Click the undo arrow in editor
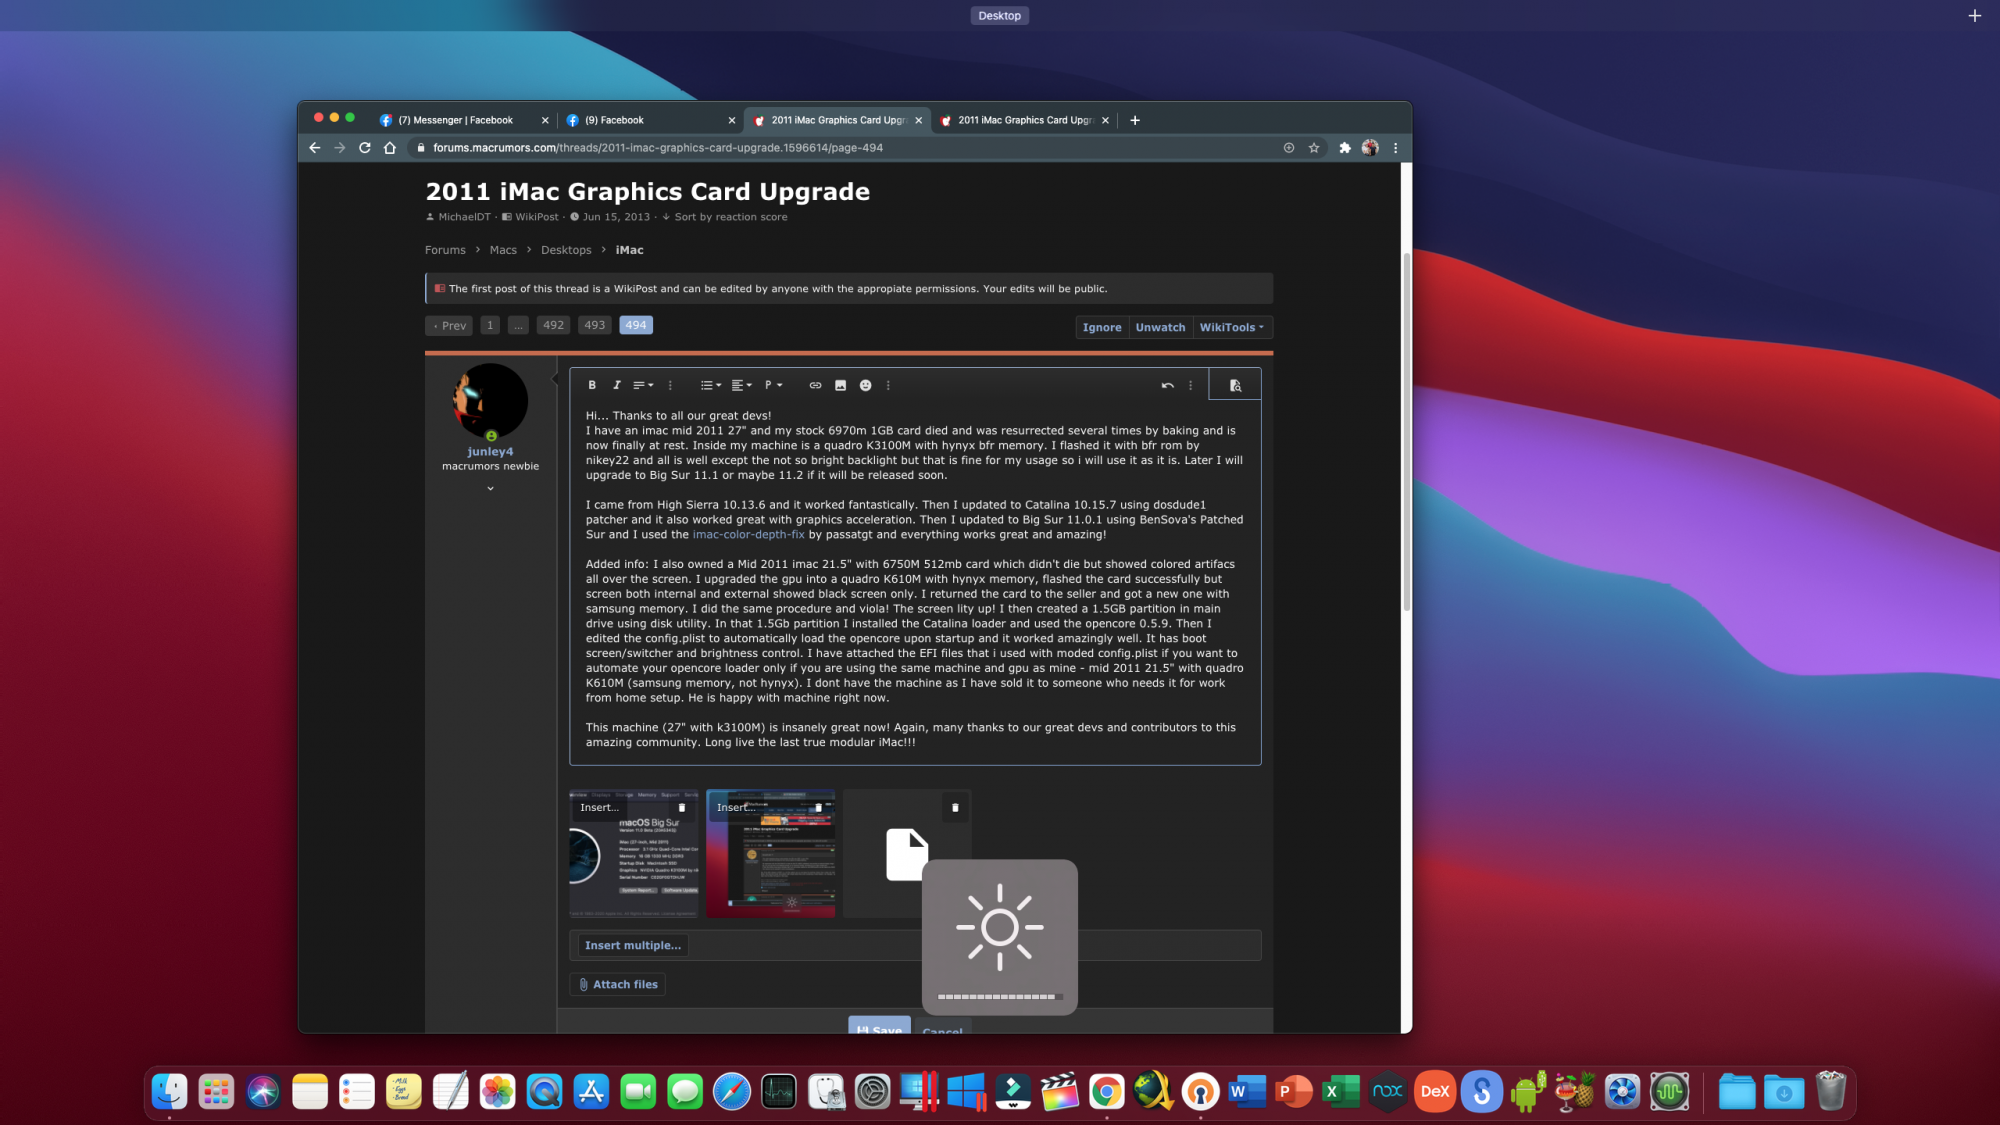Screen dimensions: 2000x1125 (x=1167, y=385)
